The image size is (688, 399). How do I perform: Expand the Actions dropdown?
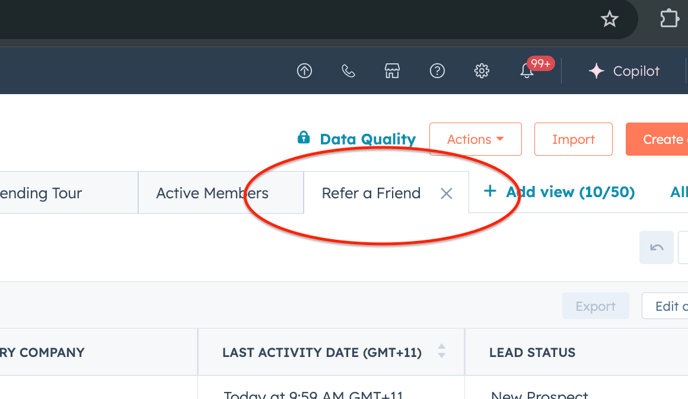pyautogui.click(x=476, y=139)
